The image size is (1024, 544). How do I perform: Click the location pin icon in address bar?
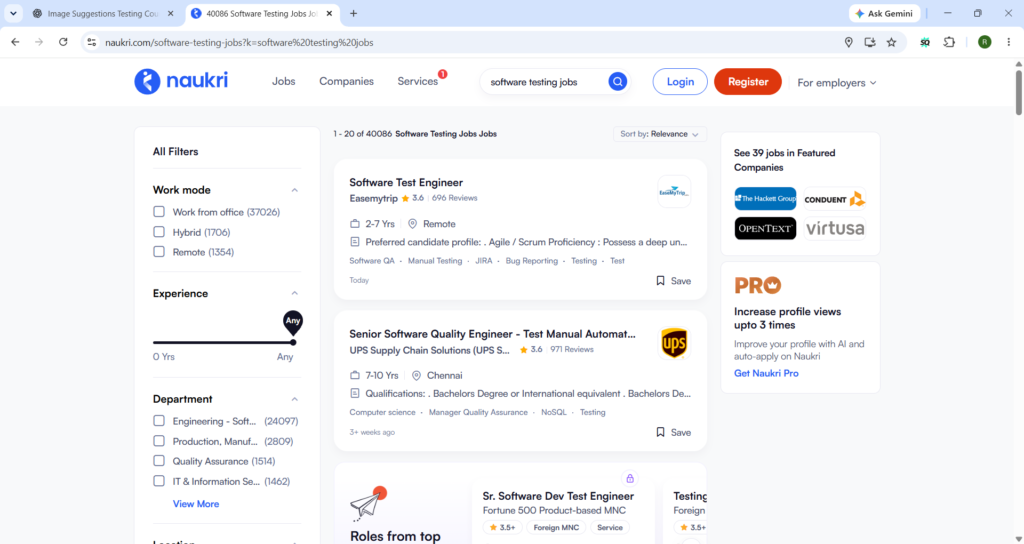848,42
